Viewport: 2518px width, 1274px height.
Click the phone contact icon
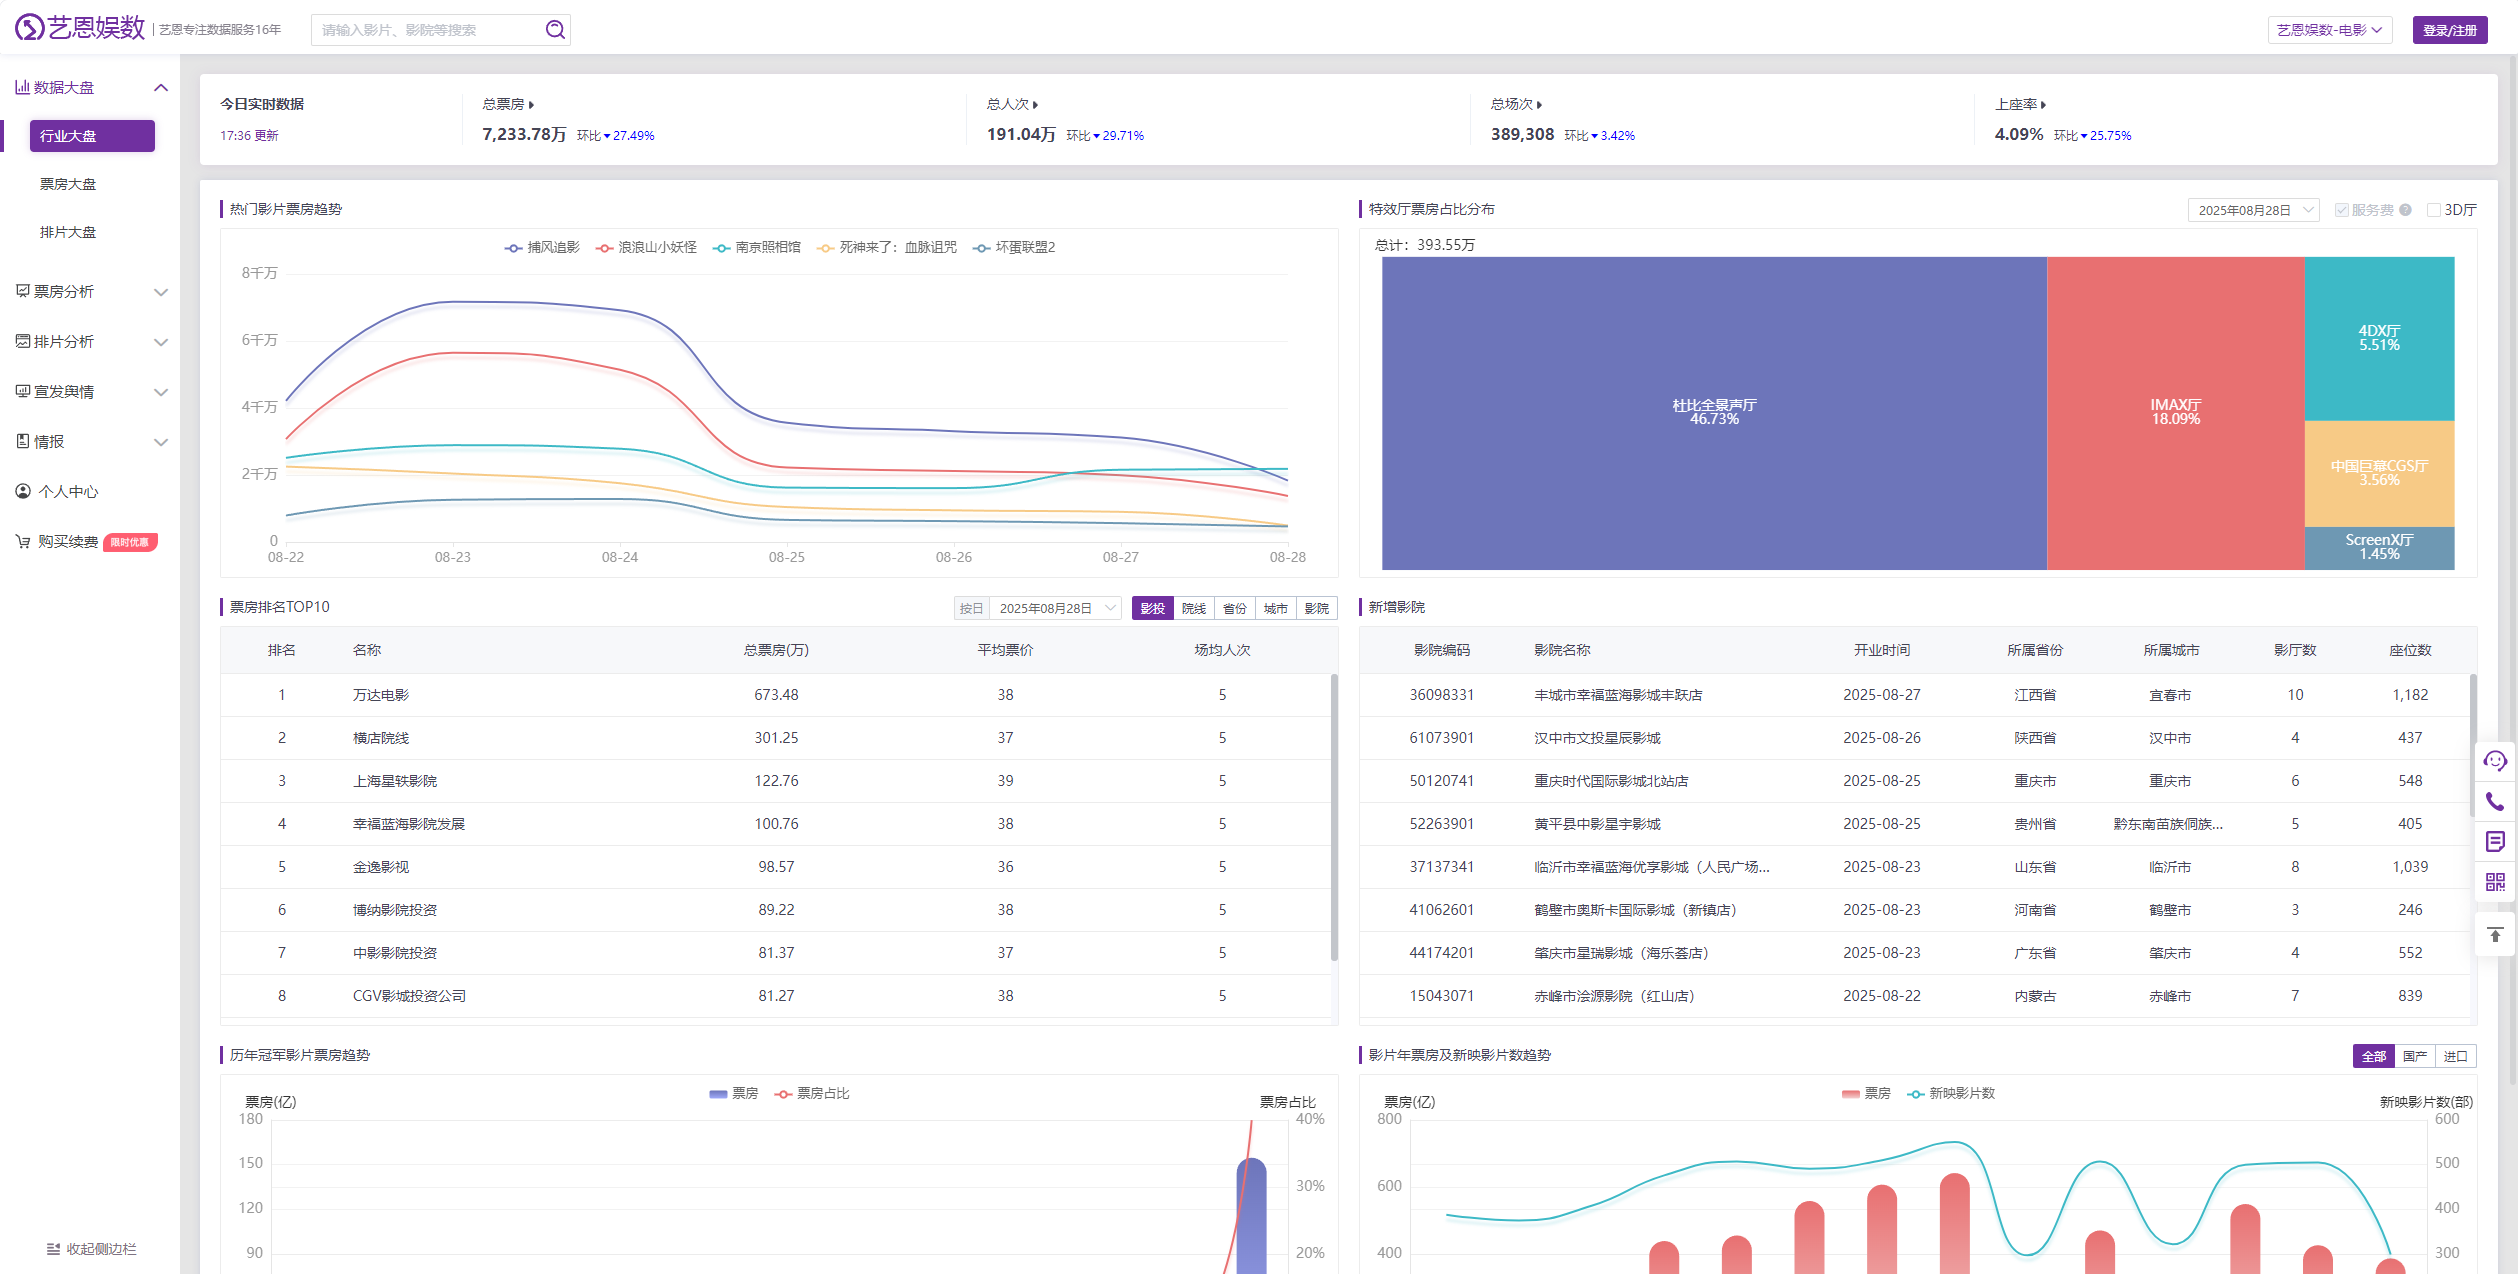click(x=2495, y=802)
